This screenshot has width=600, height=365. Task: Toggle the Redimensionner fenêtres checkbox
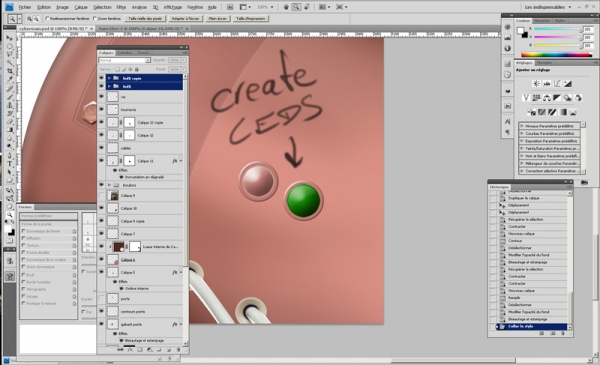(x=47, y=18)
